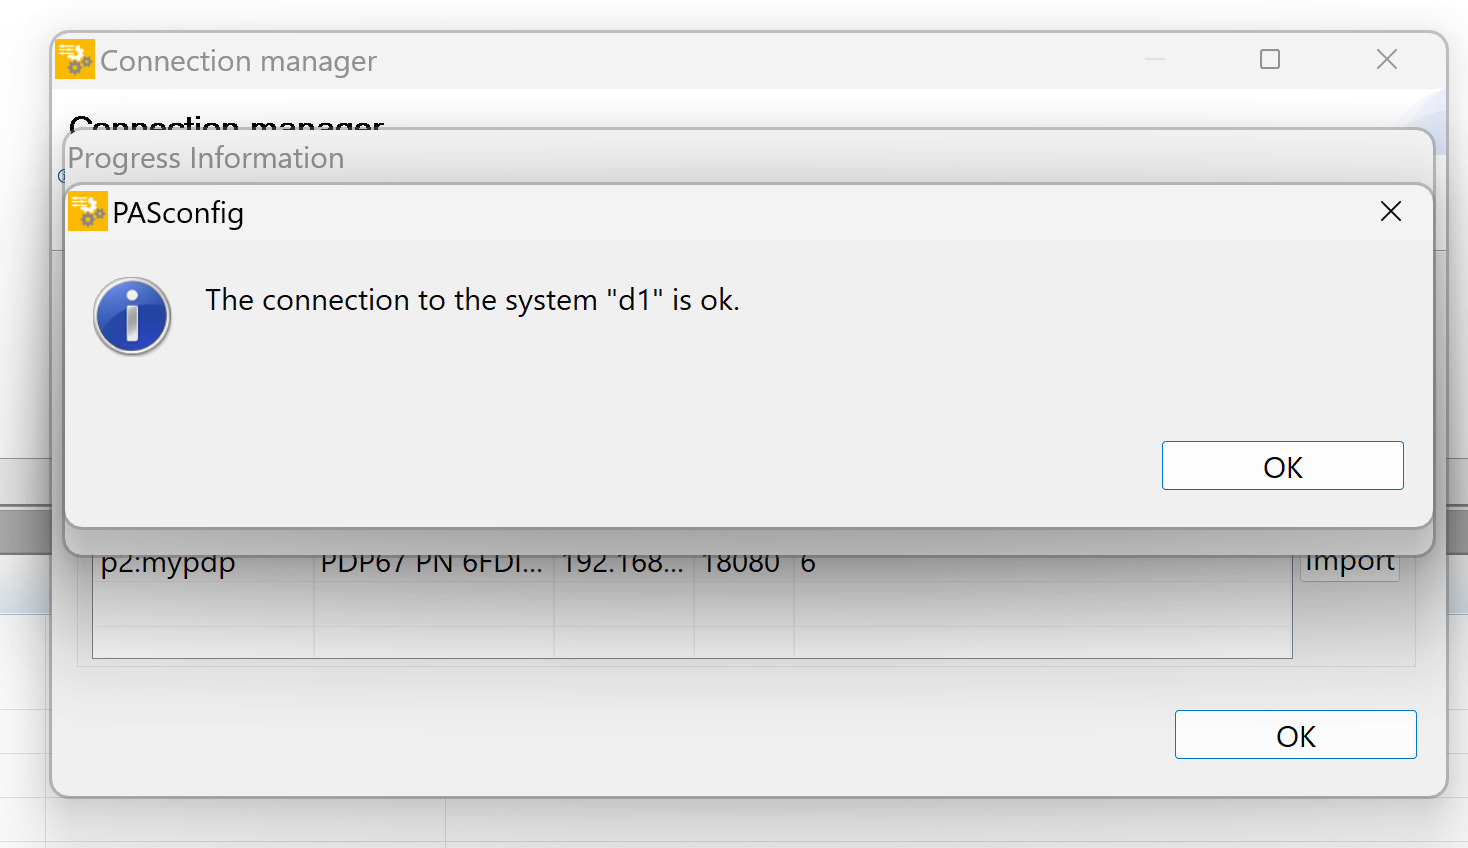The height and width of the screenshot is (848, 1468).
Task: Click the blue information icon
Action: 132,316
